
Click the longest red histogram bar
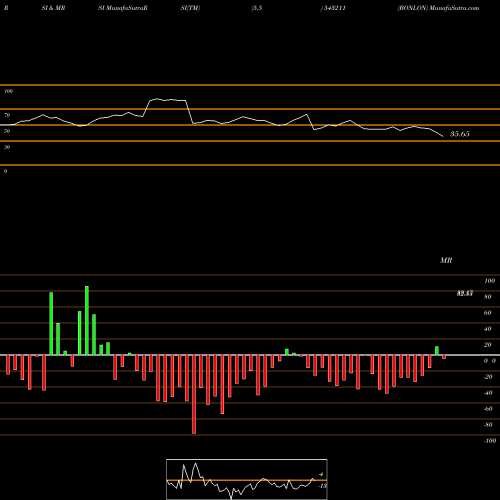[194, 394]
